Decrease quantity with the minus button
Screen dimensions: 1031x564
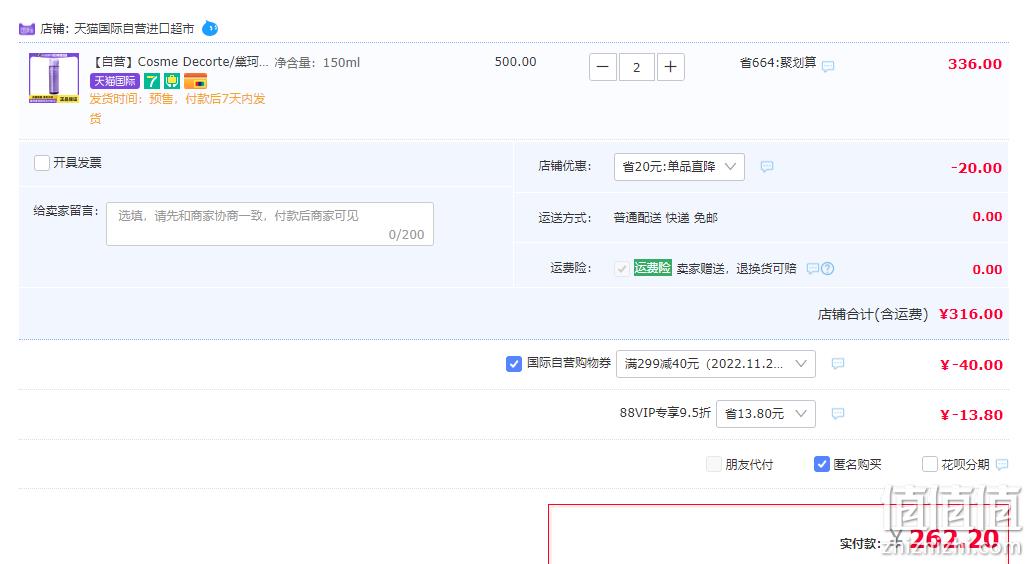[x=602, y=67]
